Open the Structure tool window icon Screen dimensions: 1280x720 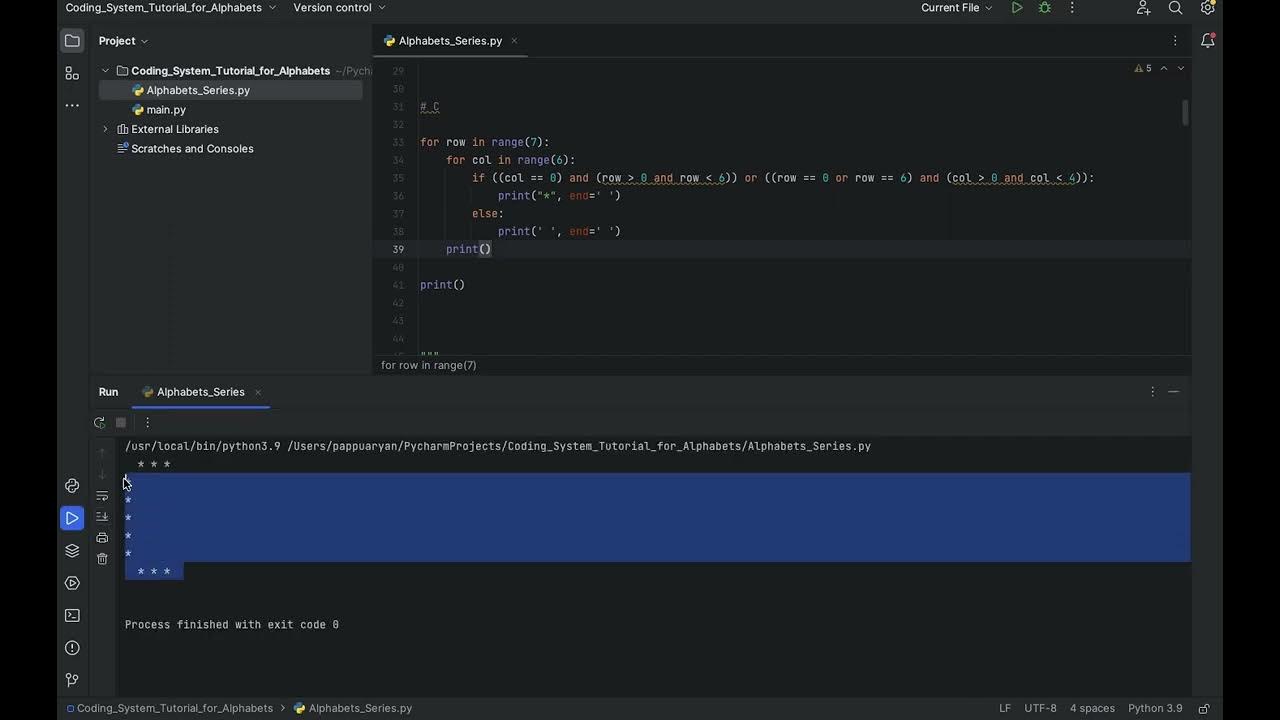click(x=72, y=73)
